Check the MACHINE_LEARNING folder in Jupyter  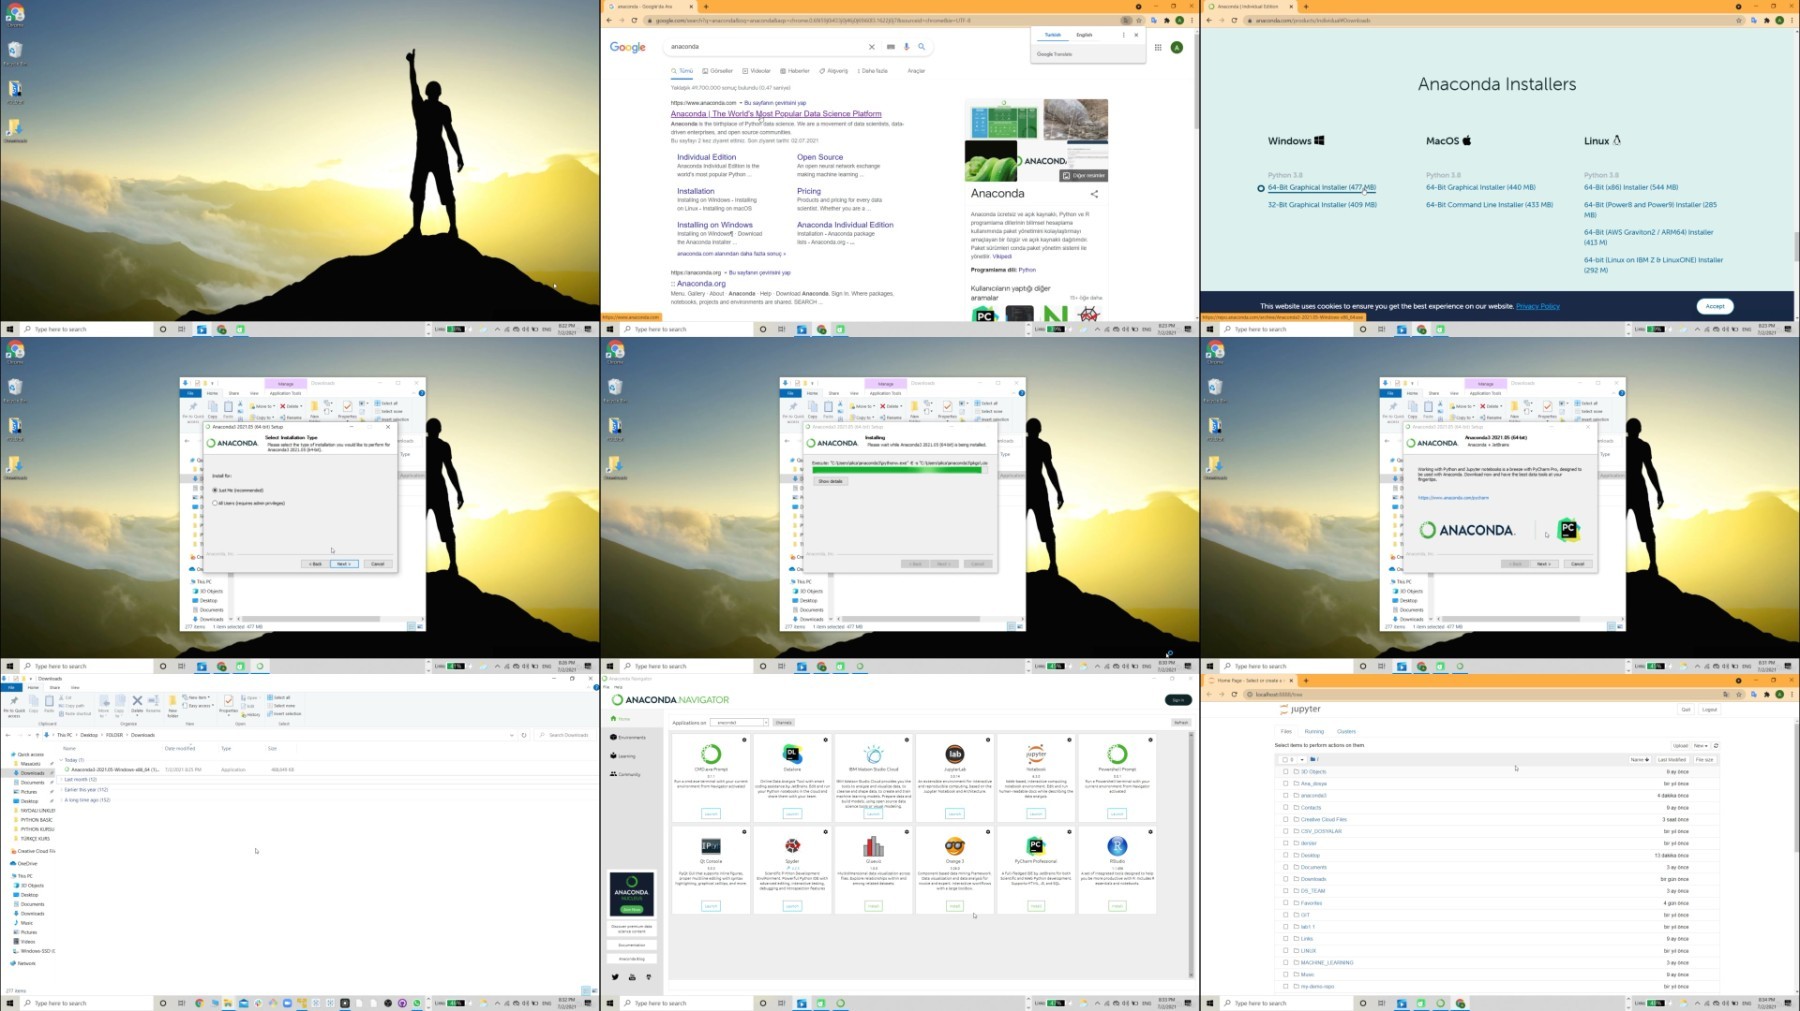pos(1286,963)
